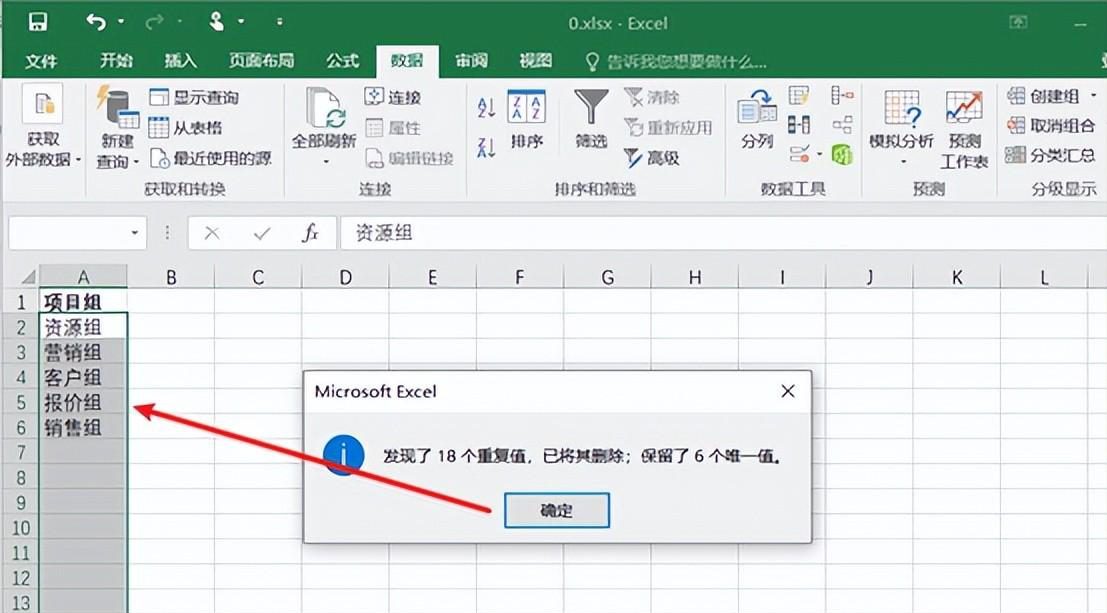1107x613 pixels.
Task: Click 清除 filter button
Action: click(x=652, y=97)
